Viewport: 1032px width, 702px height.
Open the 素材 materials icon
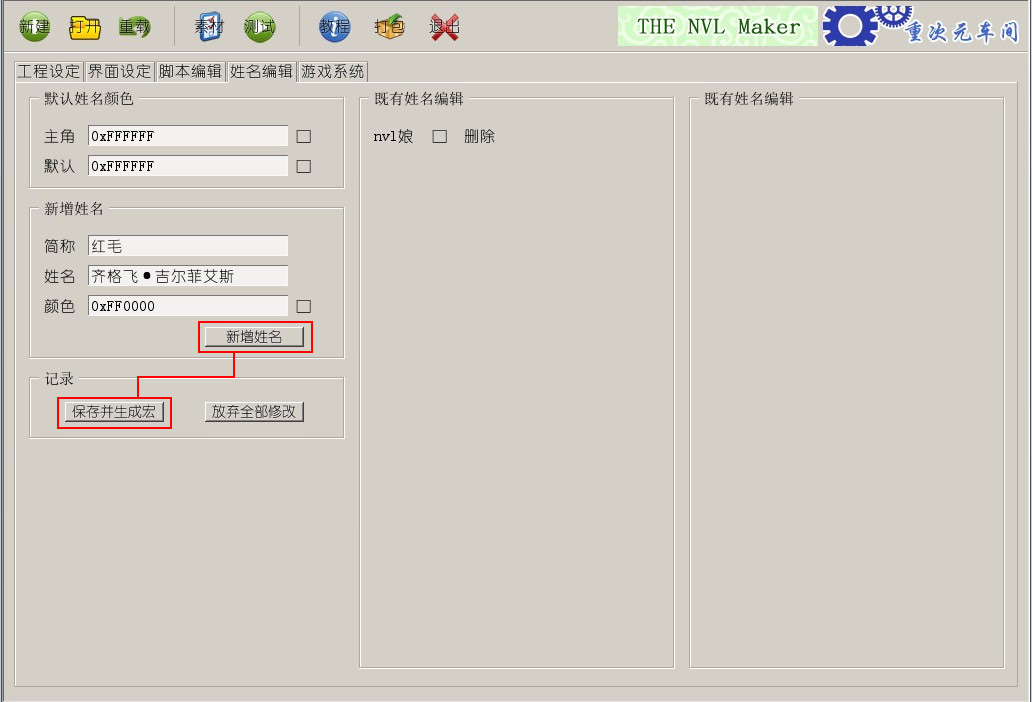[209, 27]
